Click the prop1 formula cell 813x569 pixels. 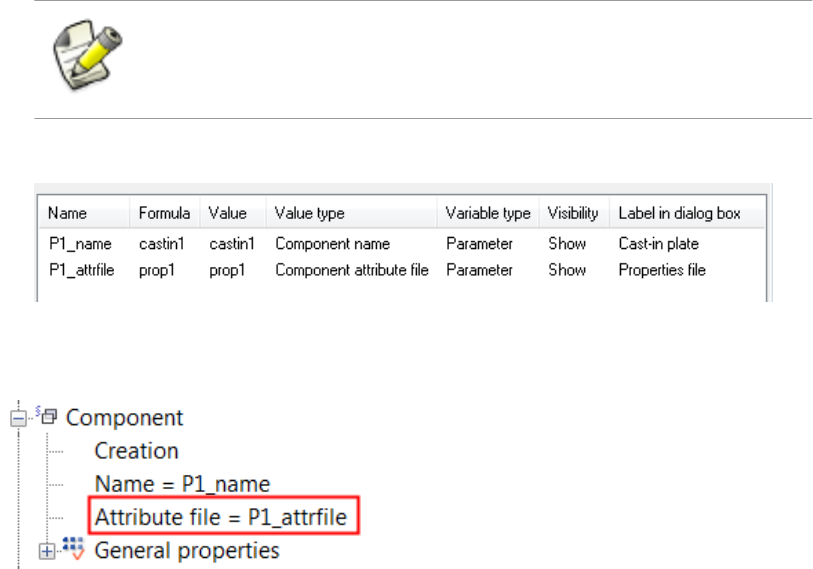pyautogui.click(x=155, y=269)
